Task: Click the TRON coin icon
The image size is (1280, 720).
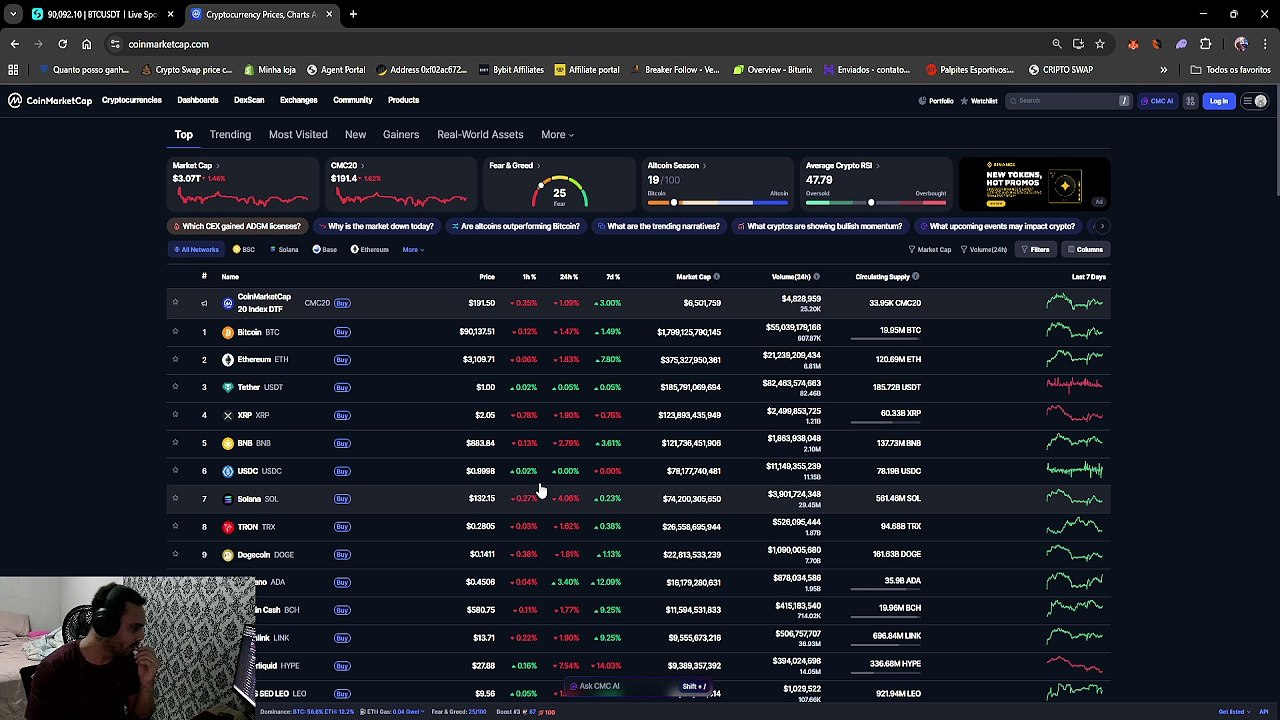Action: click(228, 527)
